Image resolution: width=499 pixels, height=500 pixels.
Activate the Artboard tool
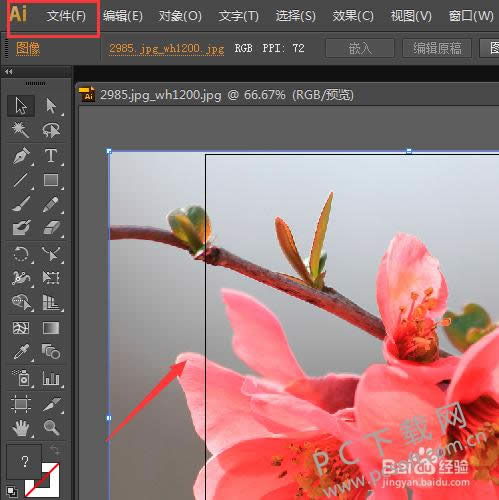pos(21,404)
